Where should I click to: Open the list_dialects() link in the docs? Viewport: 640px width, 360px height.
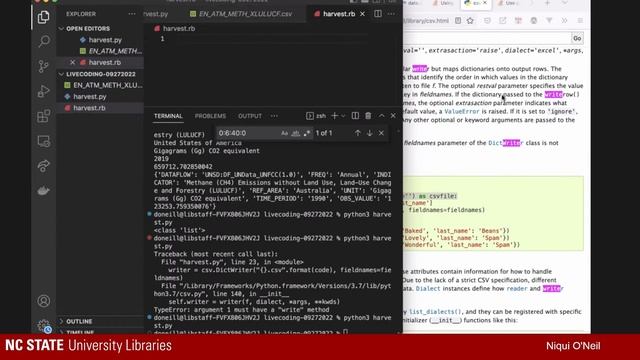435,312
